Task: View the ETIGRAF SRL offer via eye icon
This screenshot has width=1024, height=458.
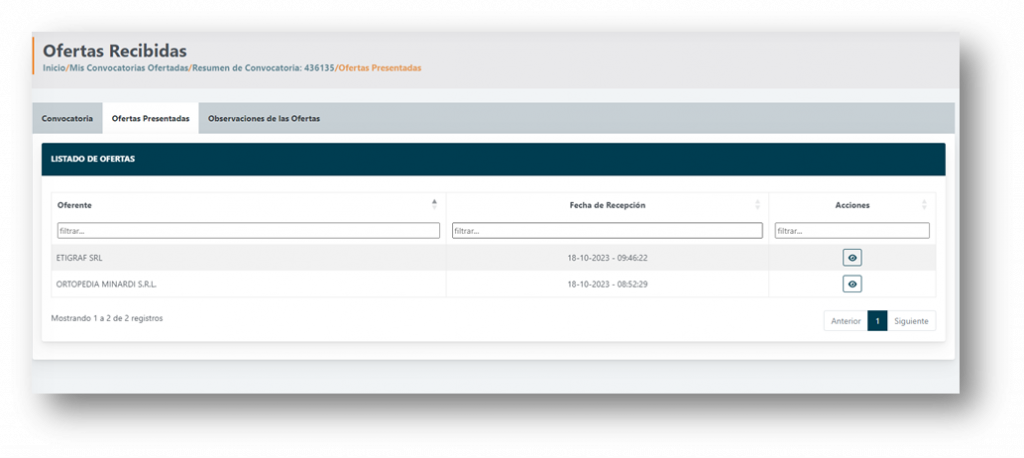Action: click(x=852, y=258)
